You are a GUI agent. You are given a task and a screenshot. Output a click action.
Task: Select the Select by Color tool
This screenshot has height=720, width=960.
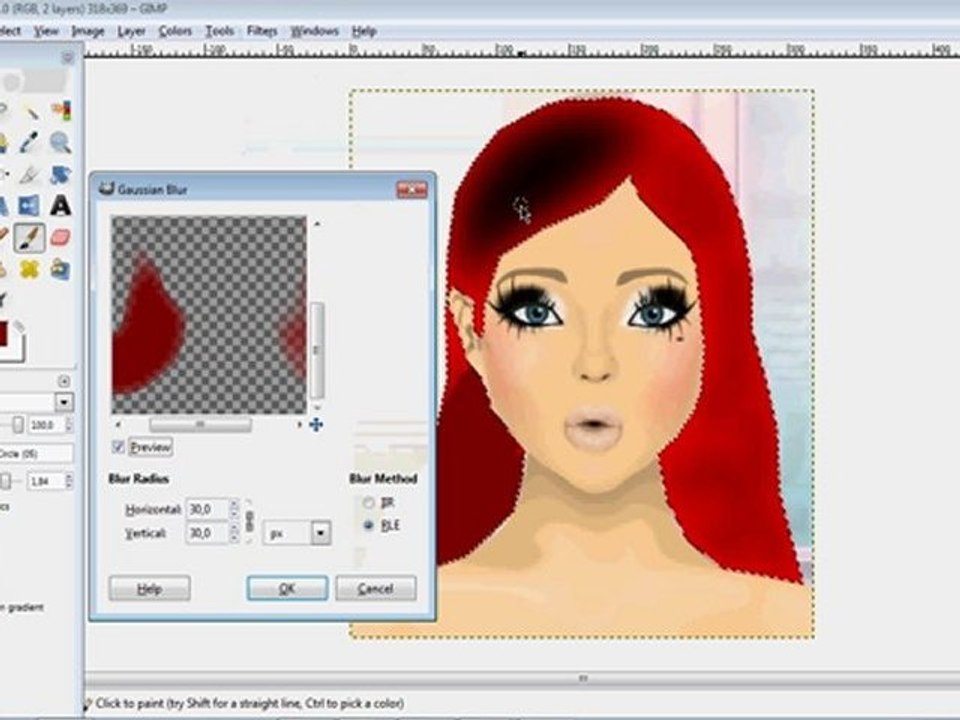61,111
